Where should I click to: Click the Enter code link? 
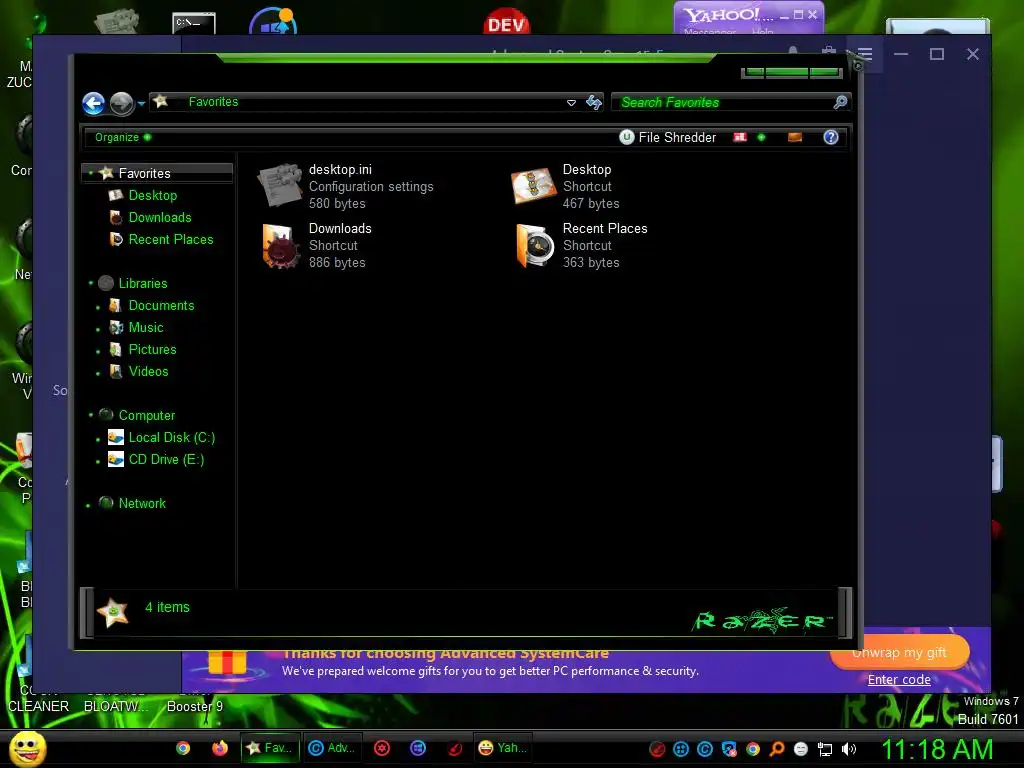pos(899,680)
